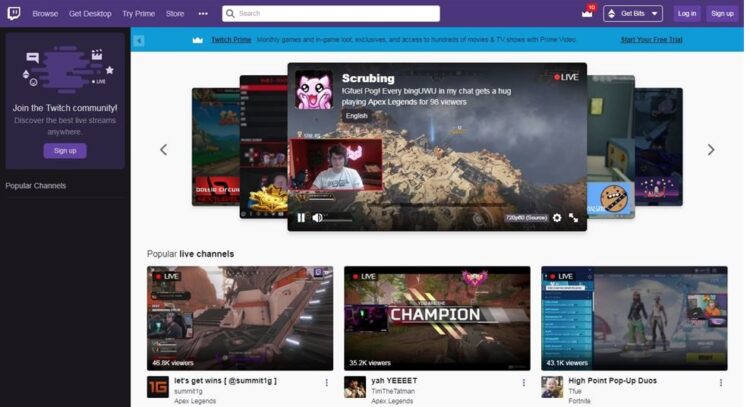
Task: Click the TimTheTatman channel avatar icon
Action: [x=355, y=387]
